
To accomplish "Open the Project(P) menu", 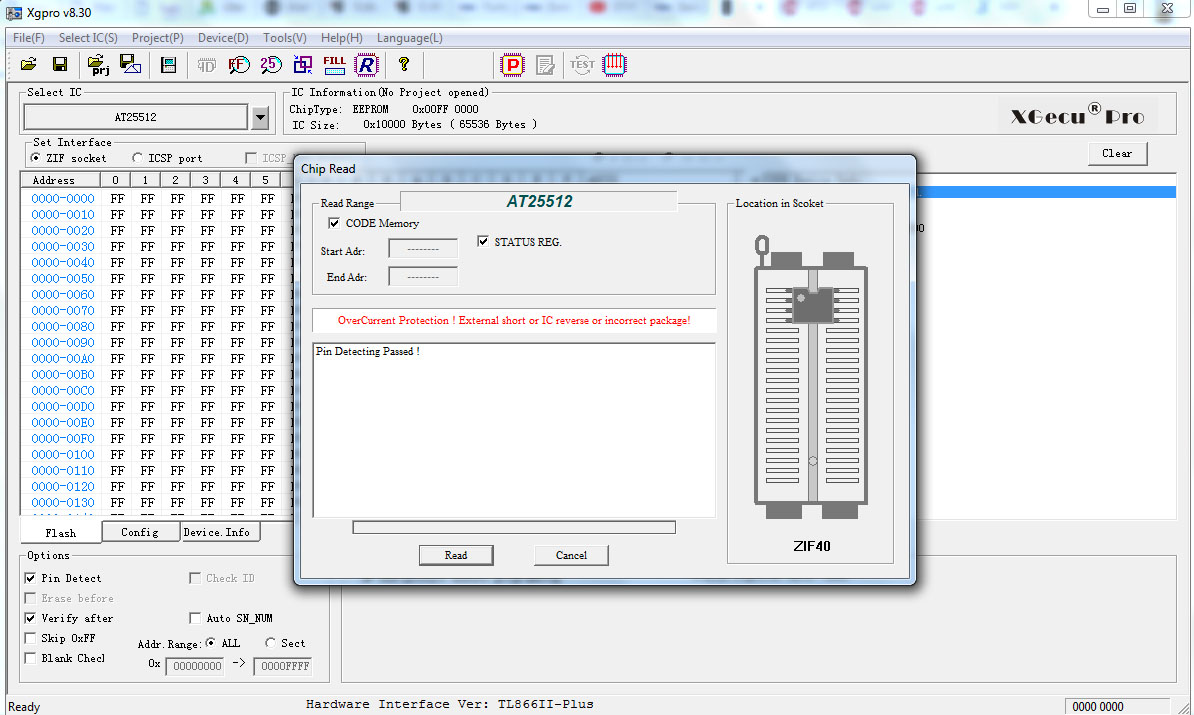I will coord(158,37).
